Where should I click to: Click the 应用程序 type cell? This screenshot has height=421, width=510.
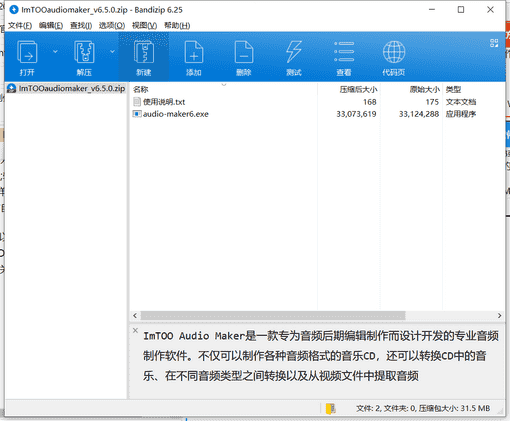tap(461, 114)
